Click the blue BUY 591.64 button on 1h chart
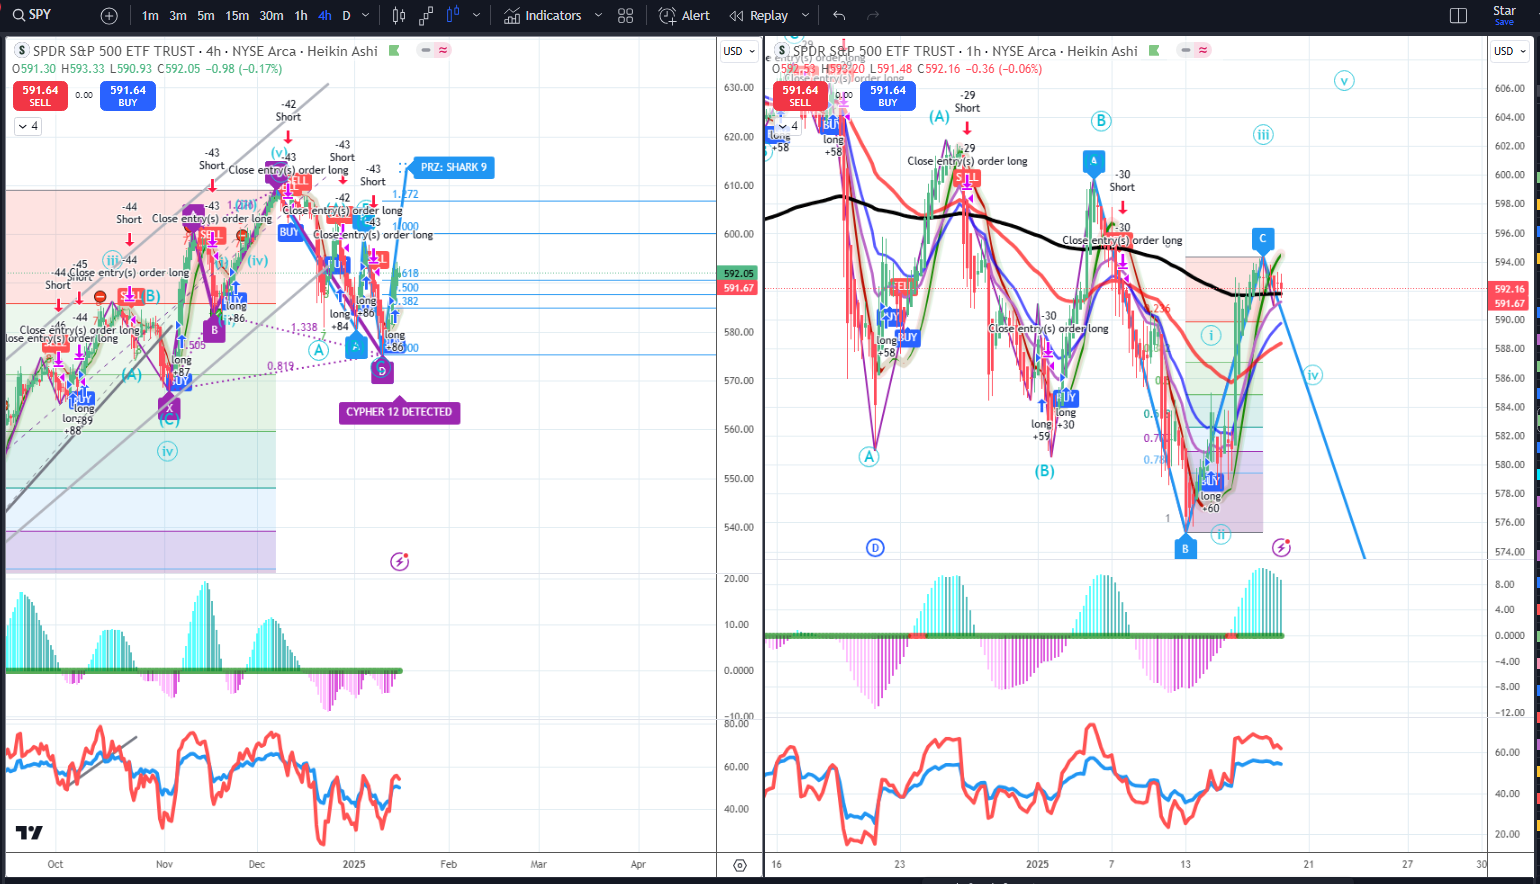The height and width of the screenshot is (884, 1540). click(888, 95)
